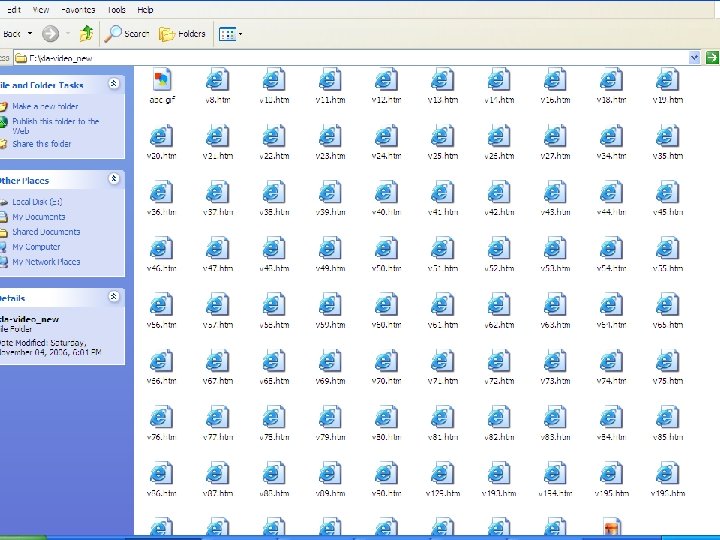Select the v85.htm file icon
Image resolution: width=720 pixels, height=540 pixels.
coord(668,418)
